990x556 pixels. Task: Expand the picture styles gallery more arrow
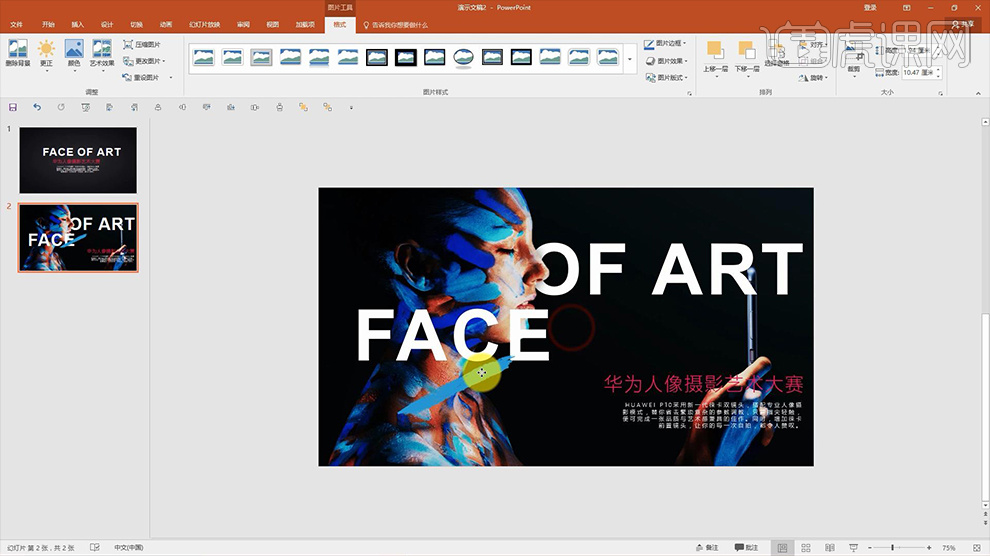[x=630, y=60]
